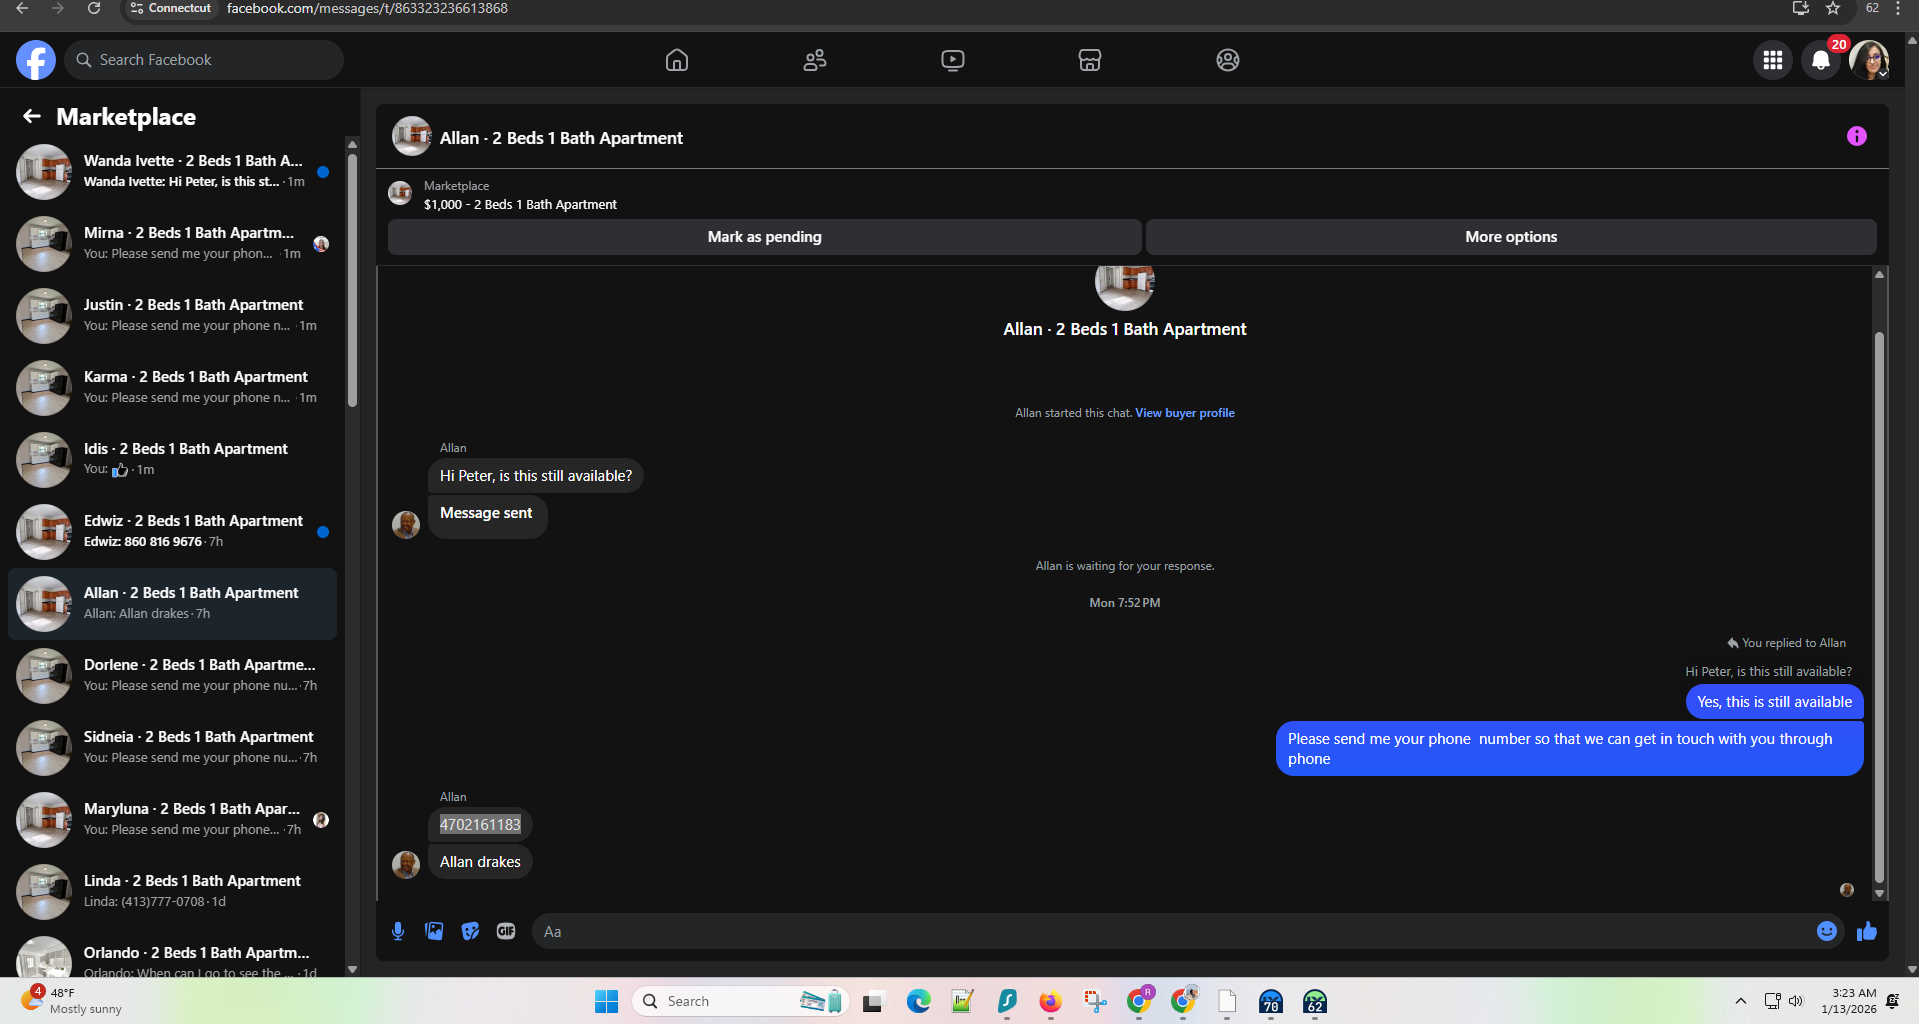Click the $1,000 listing title in the header

coord(520,205)
